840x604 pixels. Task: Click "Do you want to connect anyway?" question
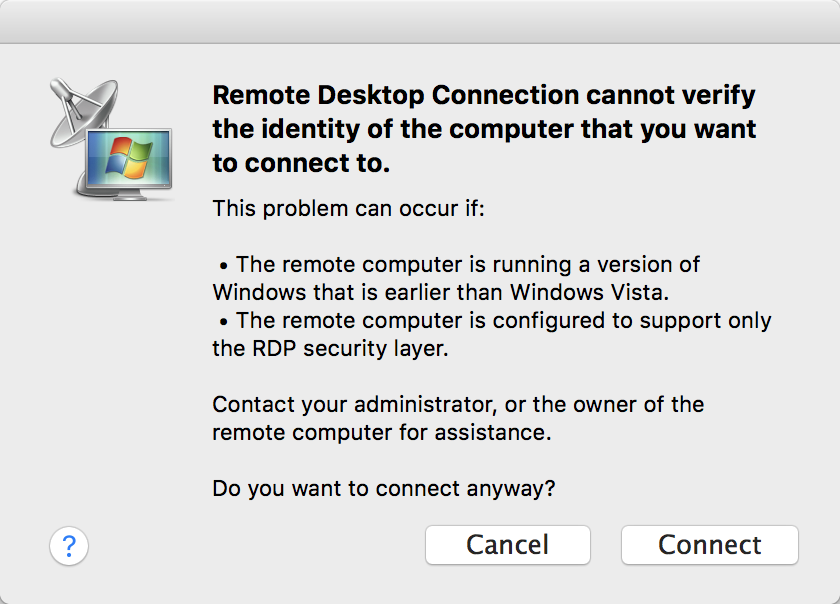[x=384, y=489]
